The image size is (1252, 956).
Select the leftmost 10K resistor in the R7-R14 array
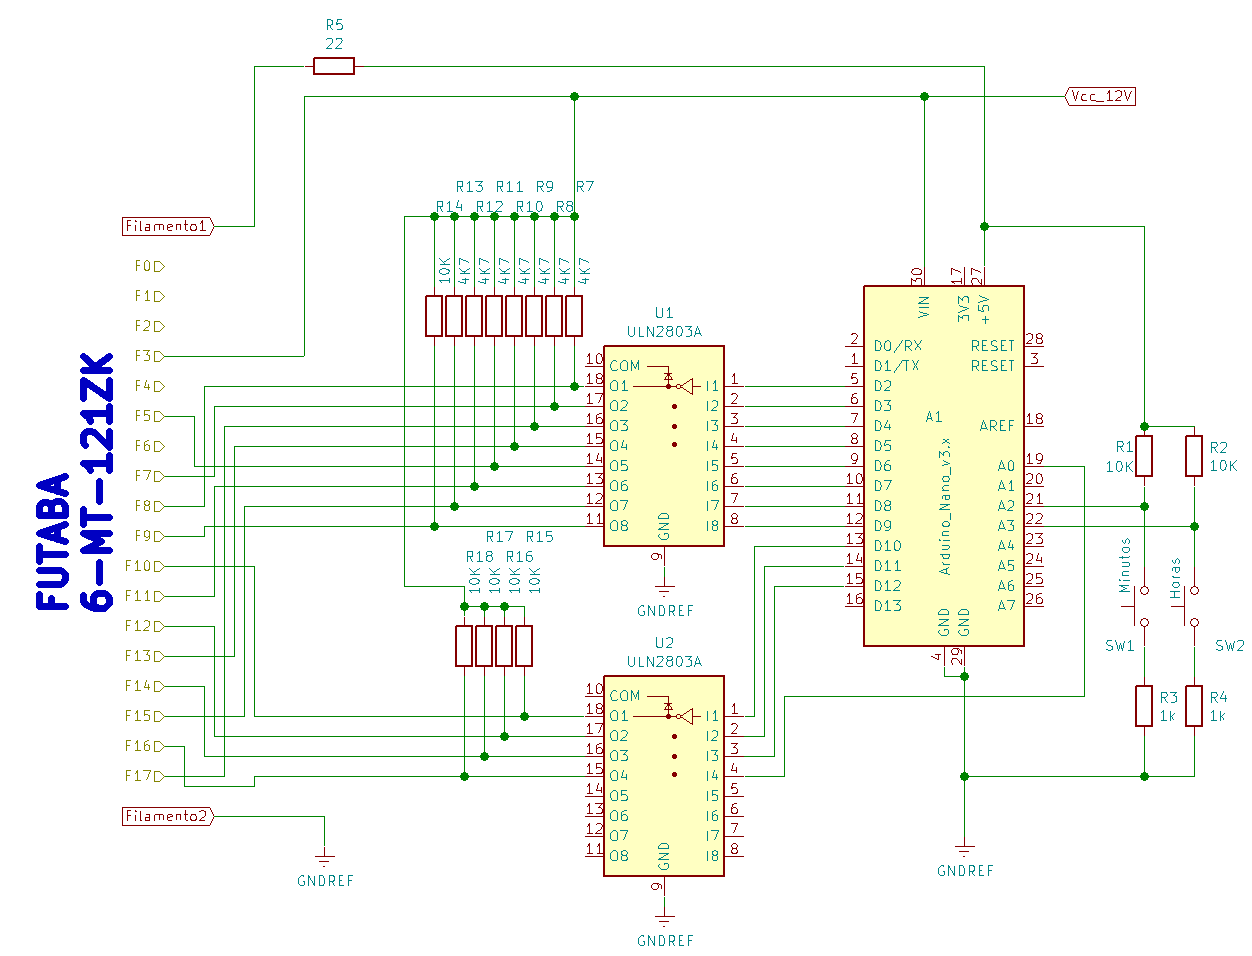pyautogui.click(x=434, y=316)
